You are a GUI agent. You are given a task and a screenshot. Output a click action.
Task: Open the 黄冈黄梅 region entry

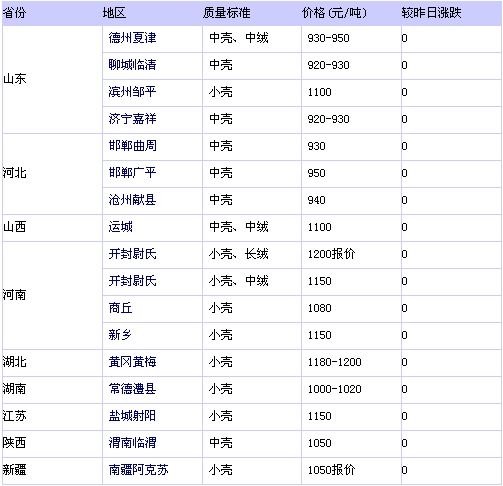[132, 362]
